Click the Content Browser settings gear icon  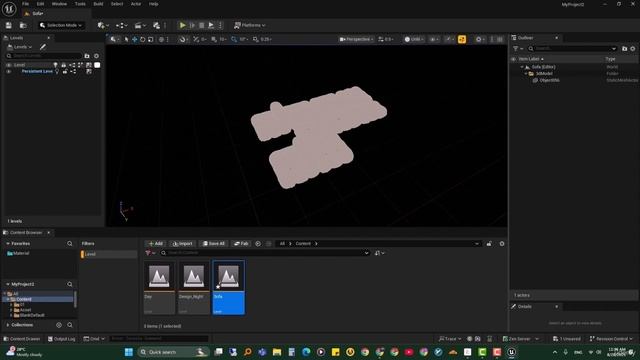[x=502, y=244]
